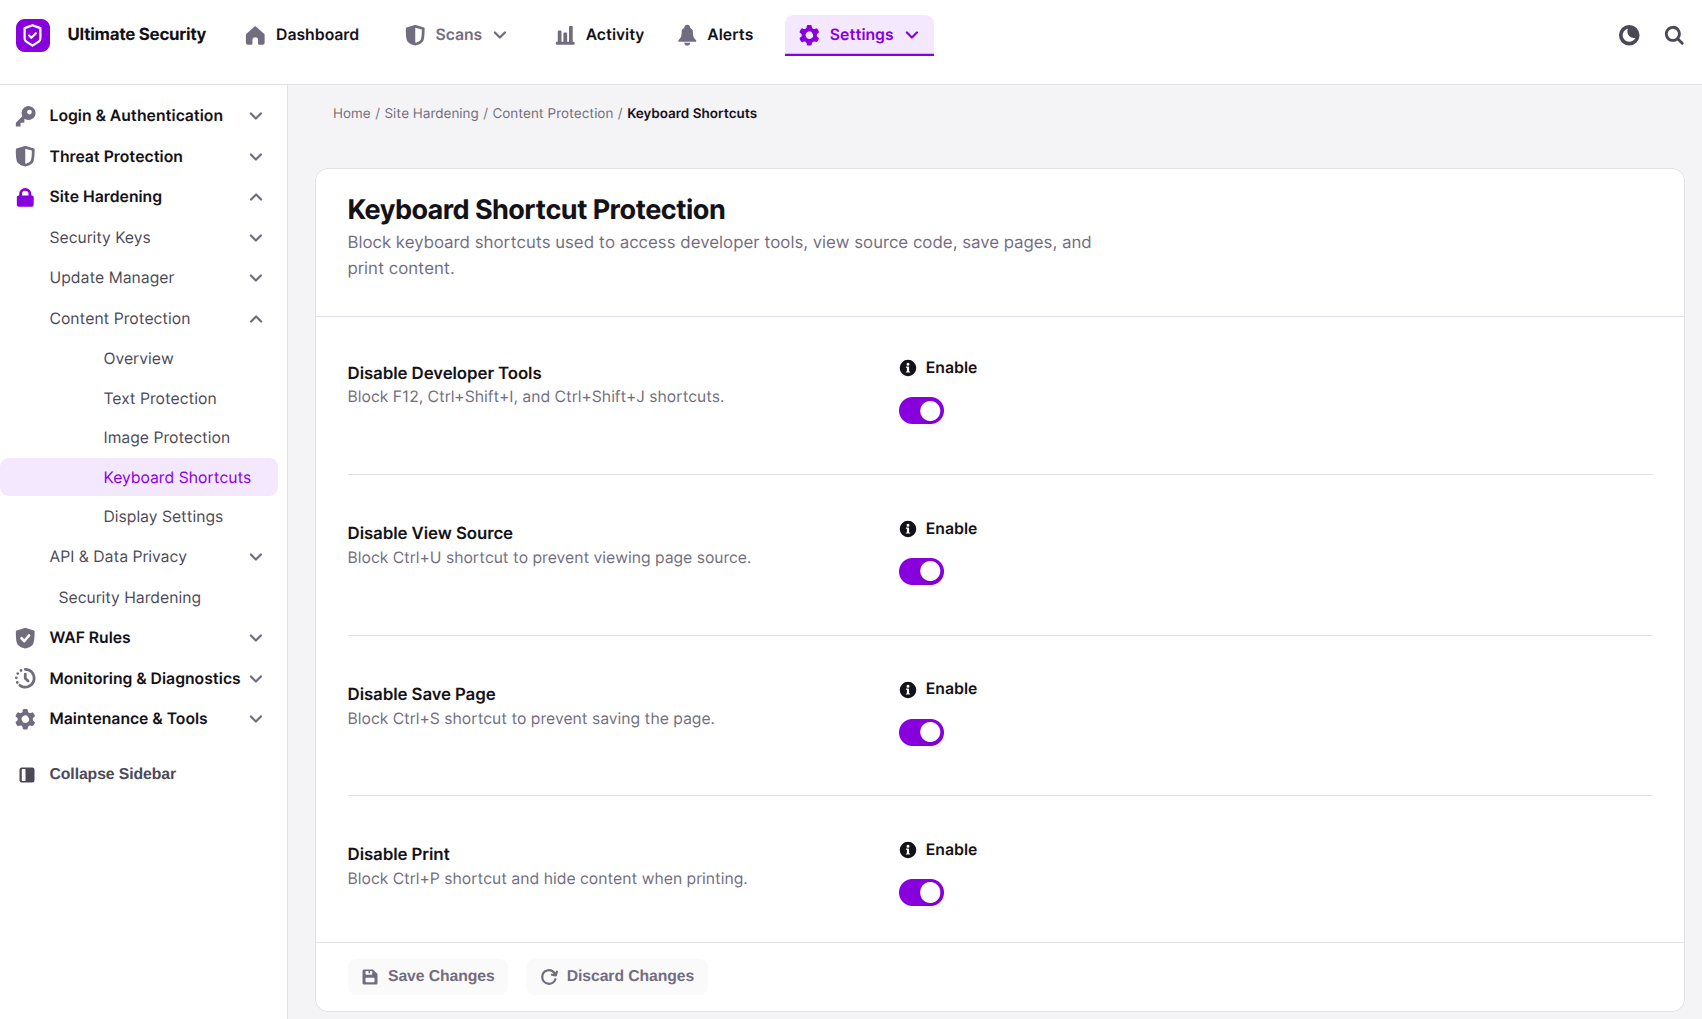Click the Site Hardening lock icon

[x=26, y=197]
